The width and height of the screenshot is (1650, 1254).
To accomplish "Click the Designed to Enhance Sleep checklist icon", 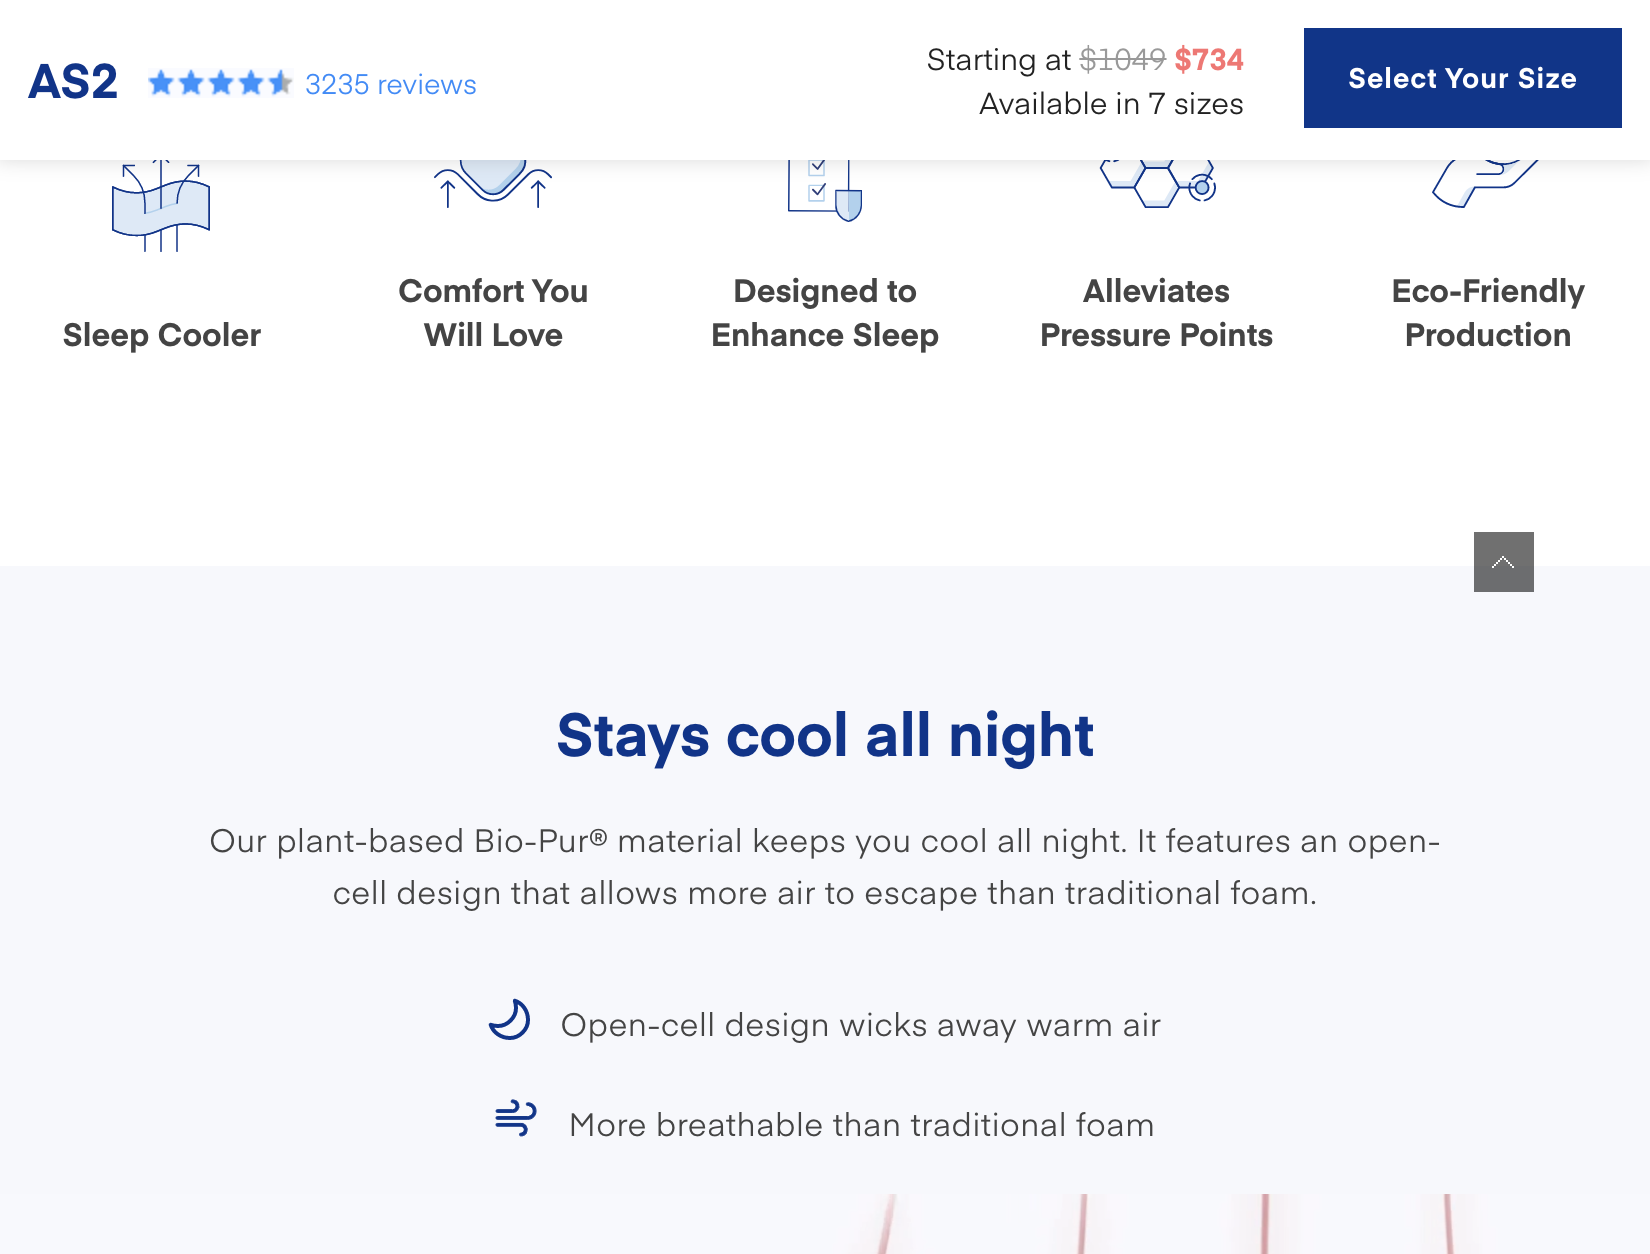I will (x=825, y=190).
